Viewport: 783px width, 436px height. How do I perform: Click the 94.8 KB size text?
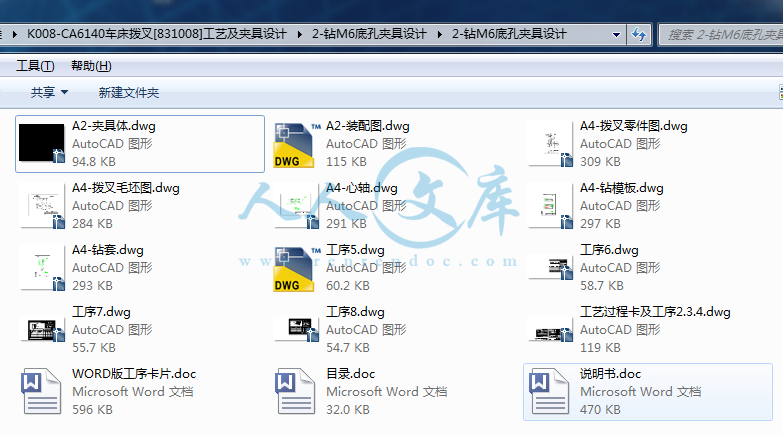coord(94,162)
